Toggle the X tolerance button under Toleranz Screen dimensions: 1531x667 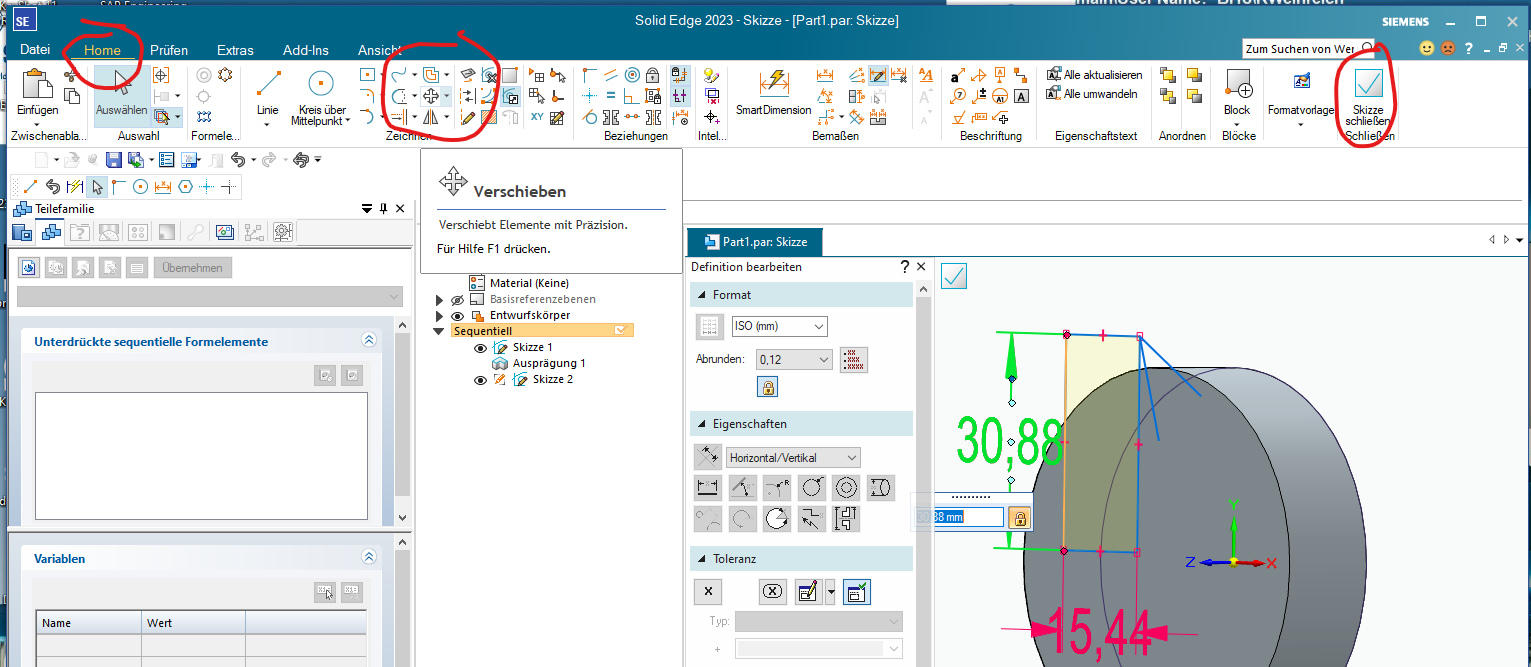(x=708, y=591)
